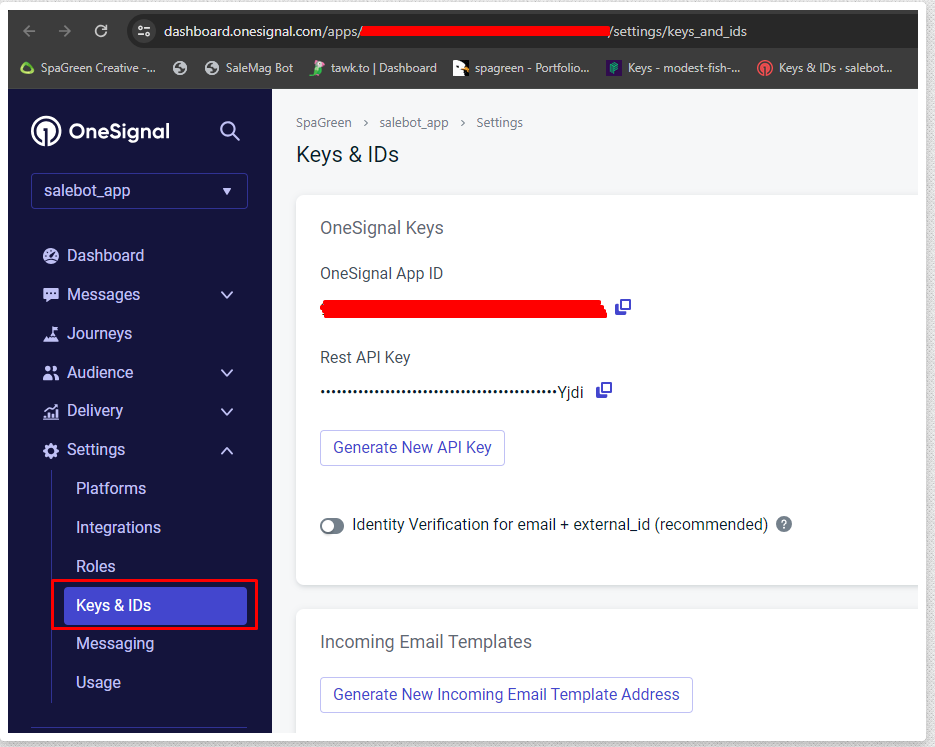Click the browser back arrow

29,31
